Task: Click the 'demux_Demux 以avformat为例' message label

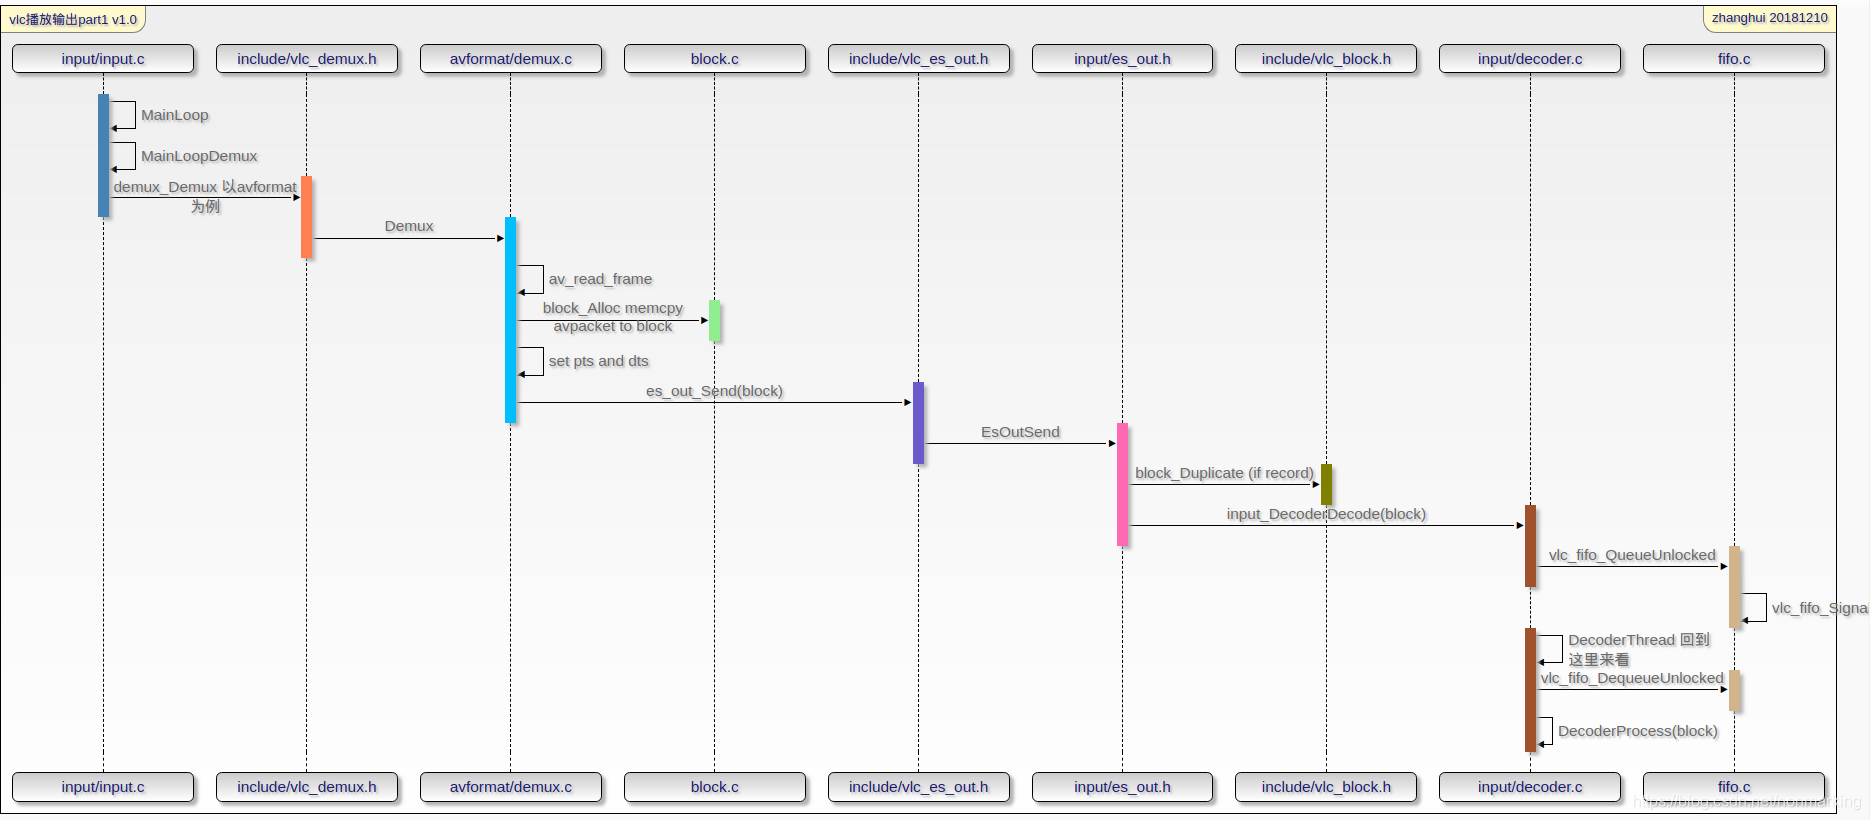Action: coord(205,196)
